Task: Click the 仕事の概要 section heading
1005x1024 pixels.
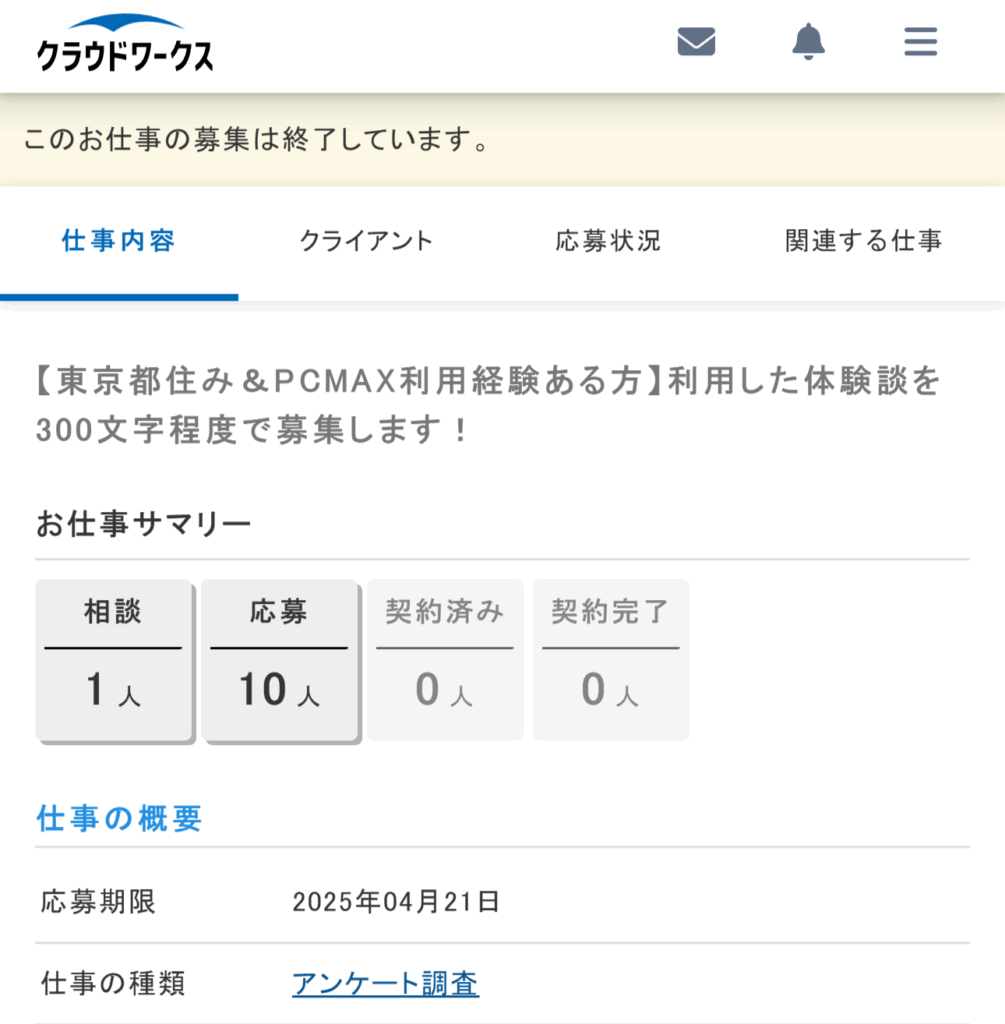Action: (119, 818)
